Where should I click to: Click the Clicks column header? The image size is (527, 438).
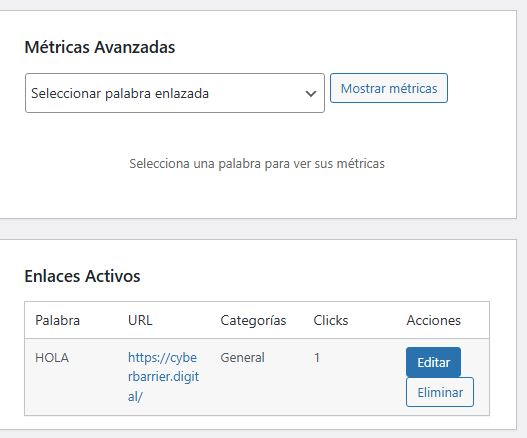tap(331, 320)
